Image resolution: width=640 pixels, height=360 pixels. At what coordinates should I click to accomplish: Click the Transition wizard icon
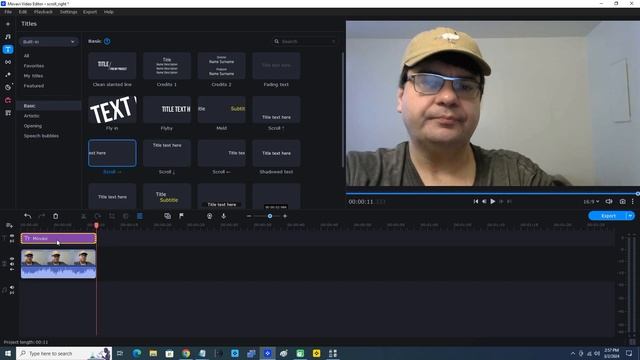[x=167, y=216]
